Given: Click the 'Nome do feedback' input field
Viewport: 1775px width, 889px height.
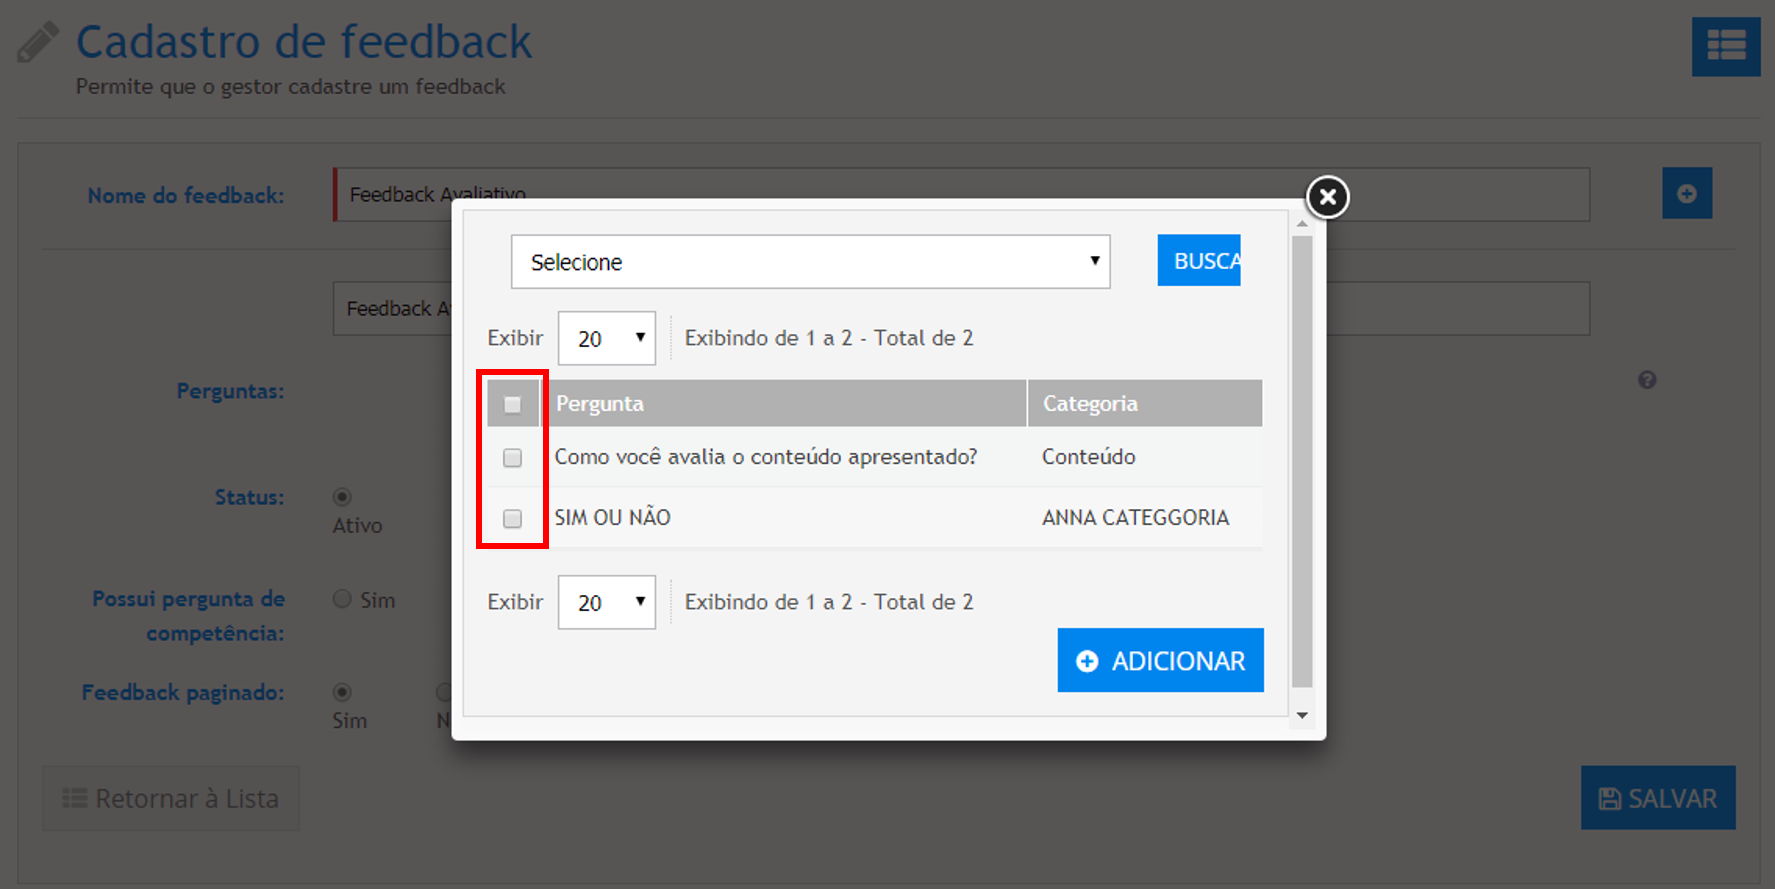Looking at the screenshot, I should 960,194.
